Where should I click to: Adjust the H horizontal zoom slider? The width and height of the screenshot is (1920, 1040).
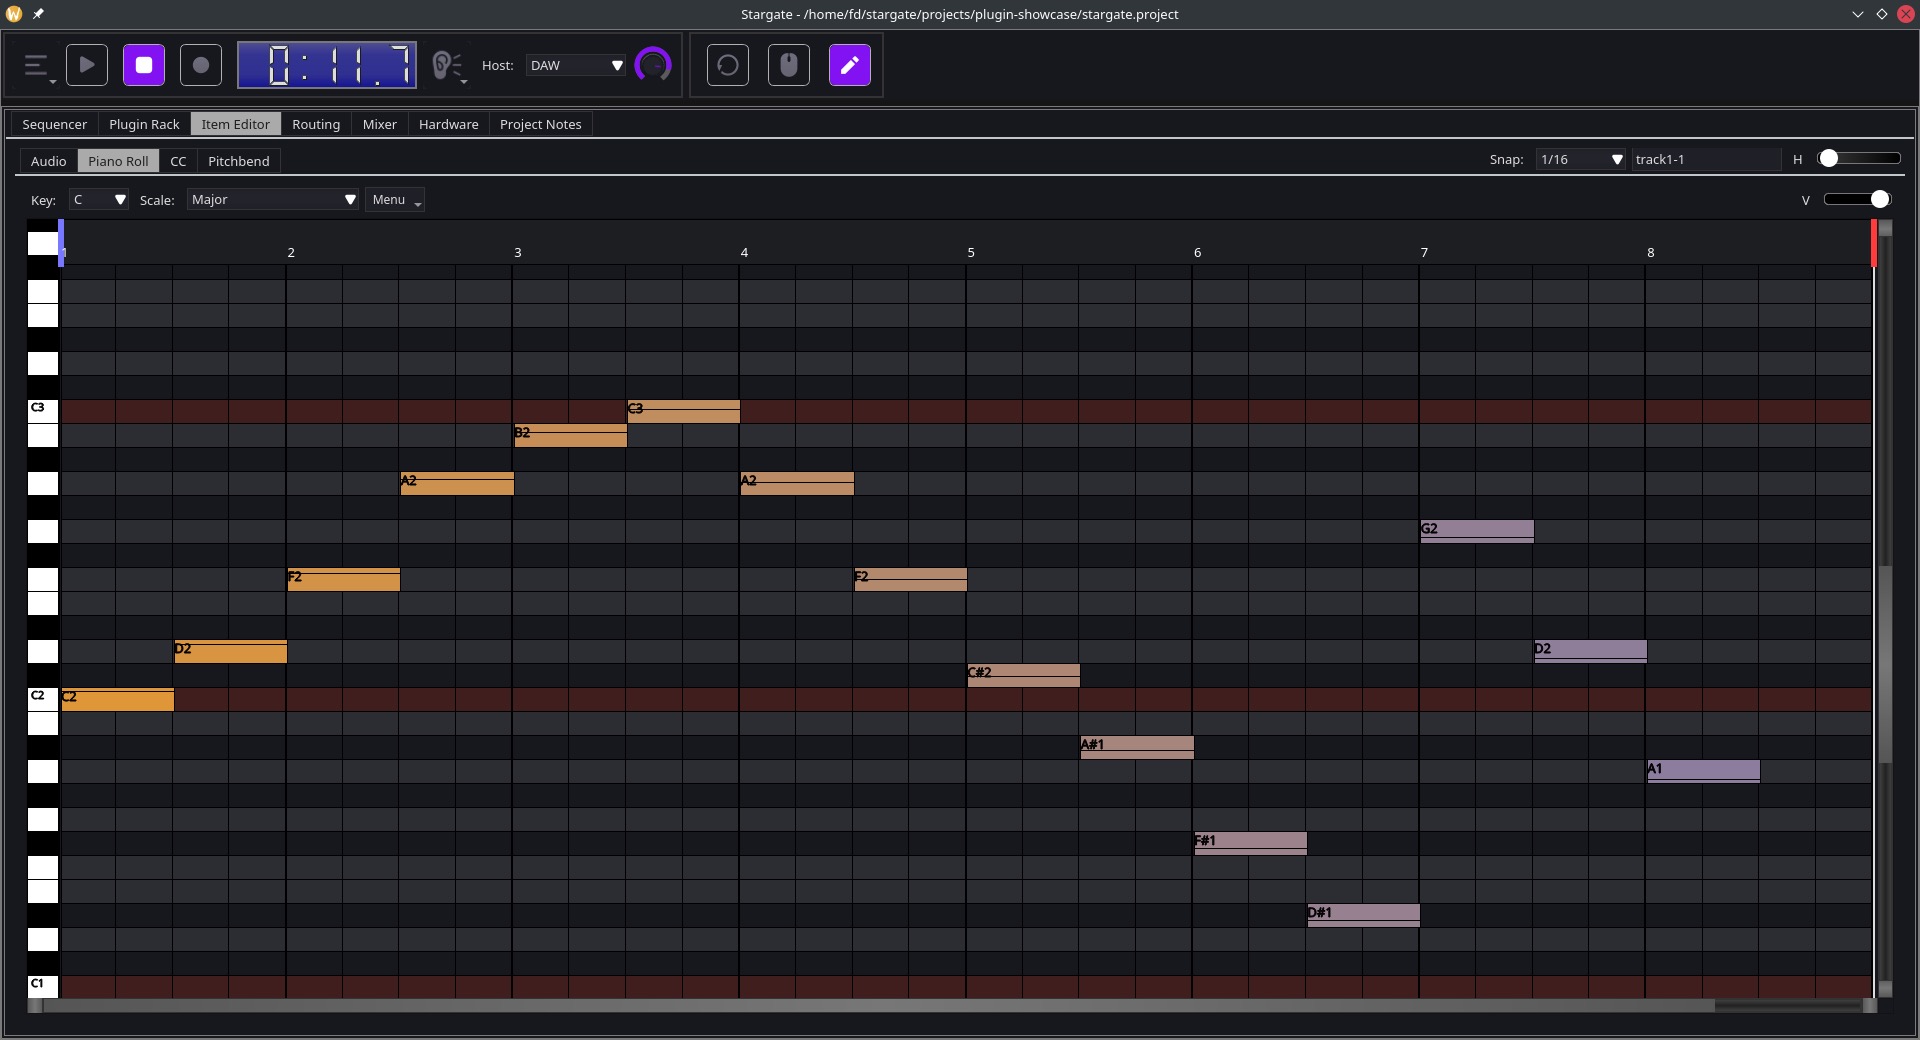1860,158
